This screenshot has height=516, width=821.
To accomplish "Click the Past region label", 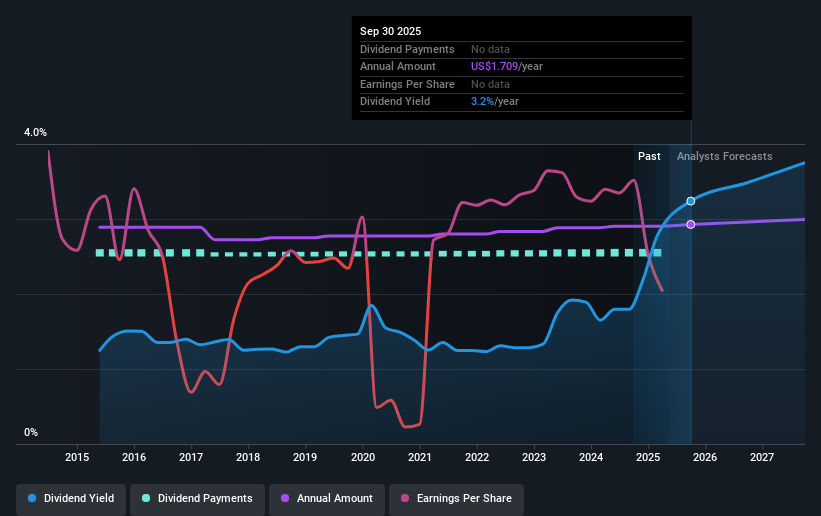I will [x=649, y=156].
